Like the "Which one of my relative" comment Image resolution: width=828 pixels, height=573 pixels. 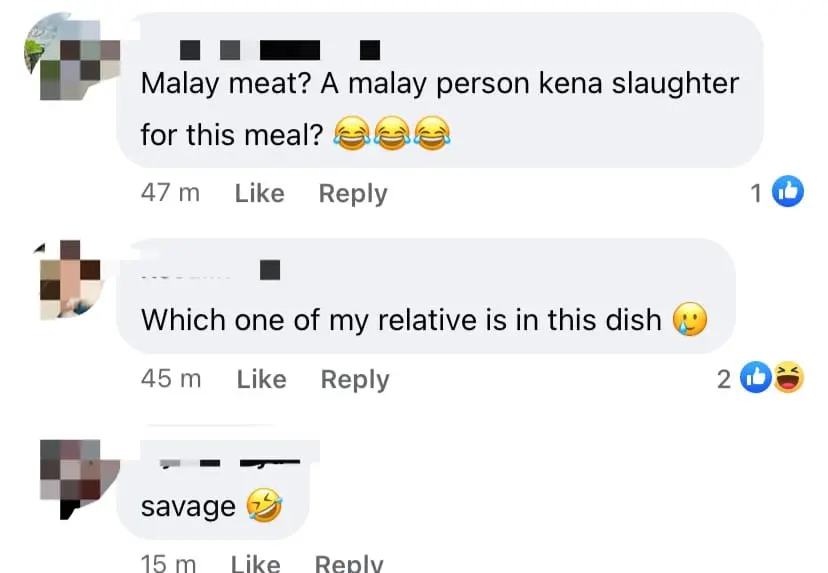tap(261, 379)
